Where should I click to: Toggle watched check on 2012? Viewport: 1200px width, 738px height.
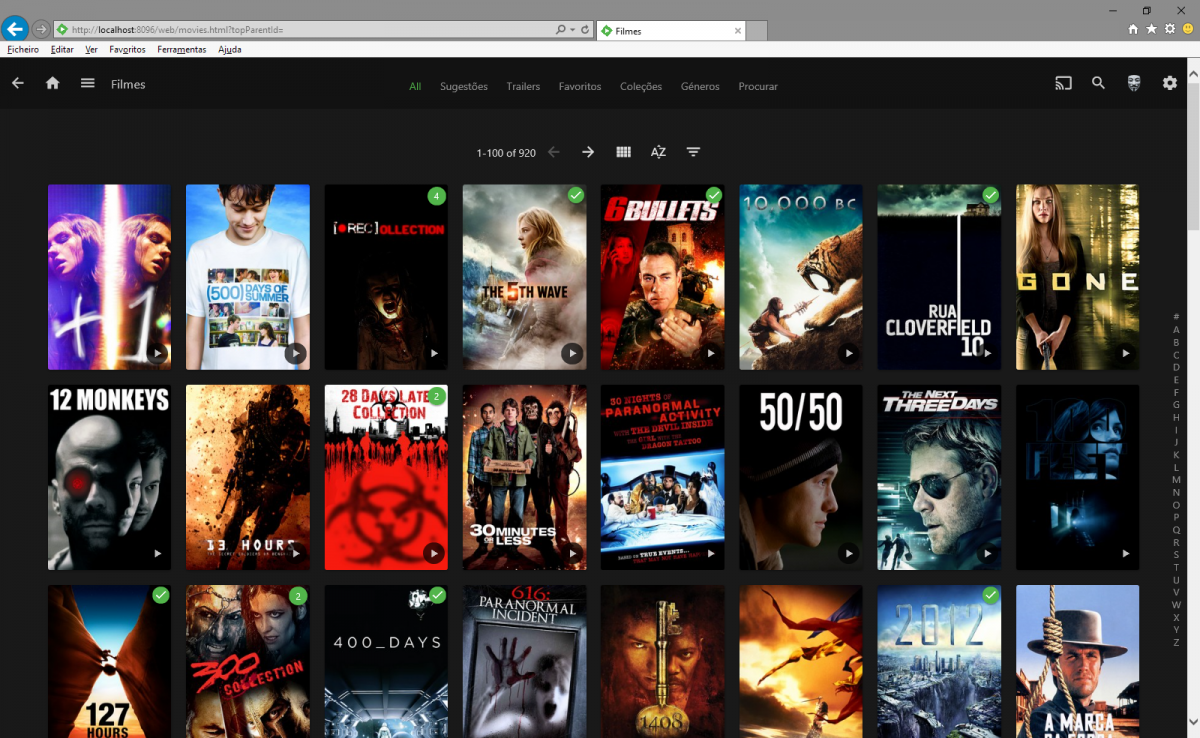tap(990, 596)
